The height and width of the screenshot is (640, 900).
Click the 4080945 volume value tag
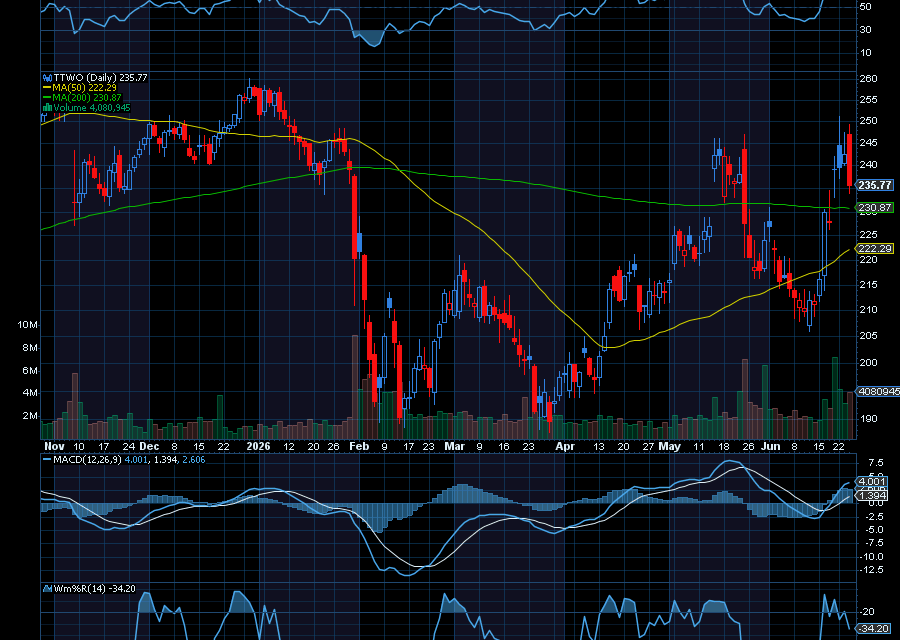pos(878,391)
